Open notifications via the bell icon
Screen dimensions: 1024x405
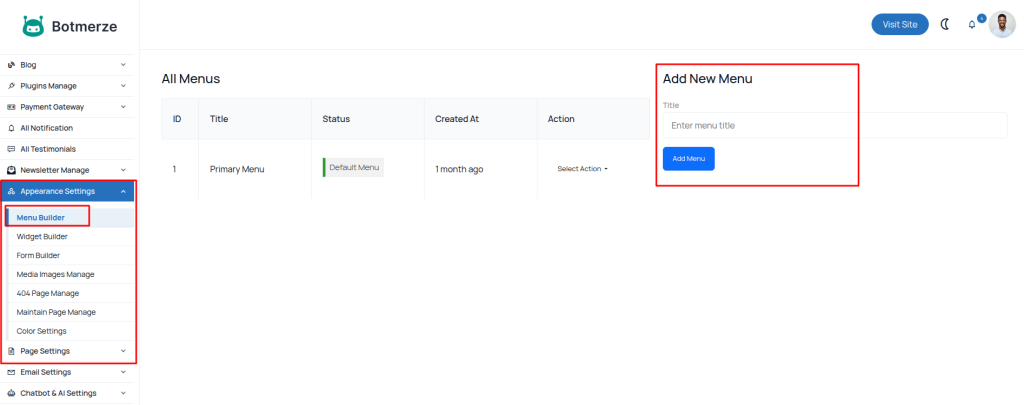click(972, 24)
